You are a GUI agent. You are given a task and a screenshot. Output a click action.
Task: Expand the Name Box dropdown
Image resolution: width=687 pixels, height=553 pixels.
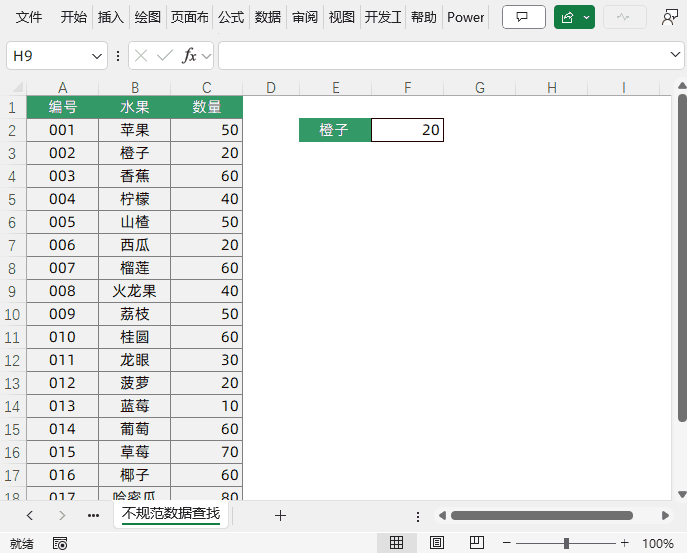(x=97, y=56)
